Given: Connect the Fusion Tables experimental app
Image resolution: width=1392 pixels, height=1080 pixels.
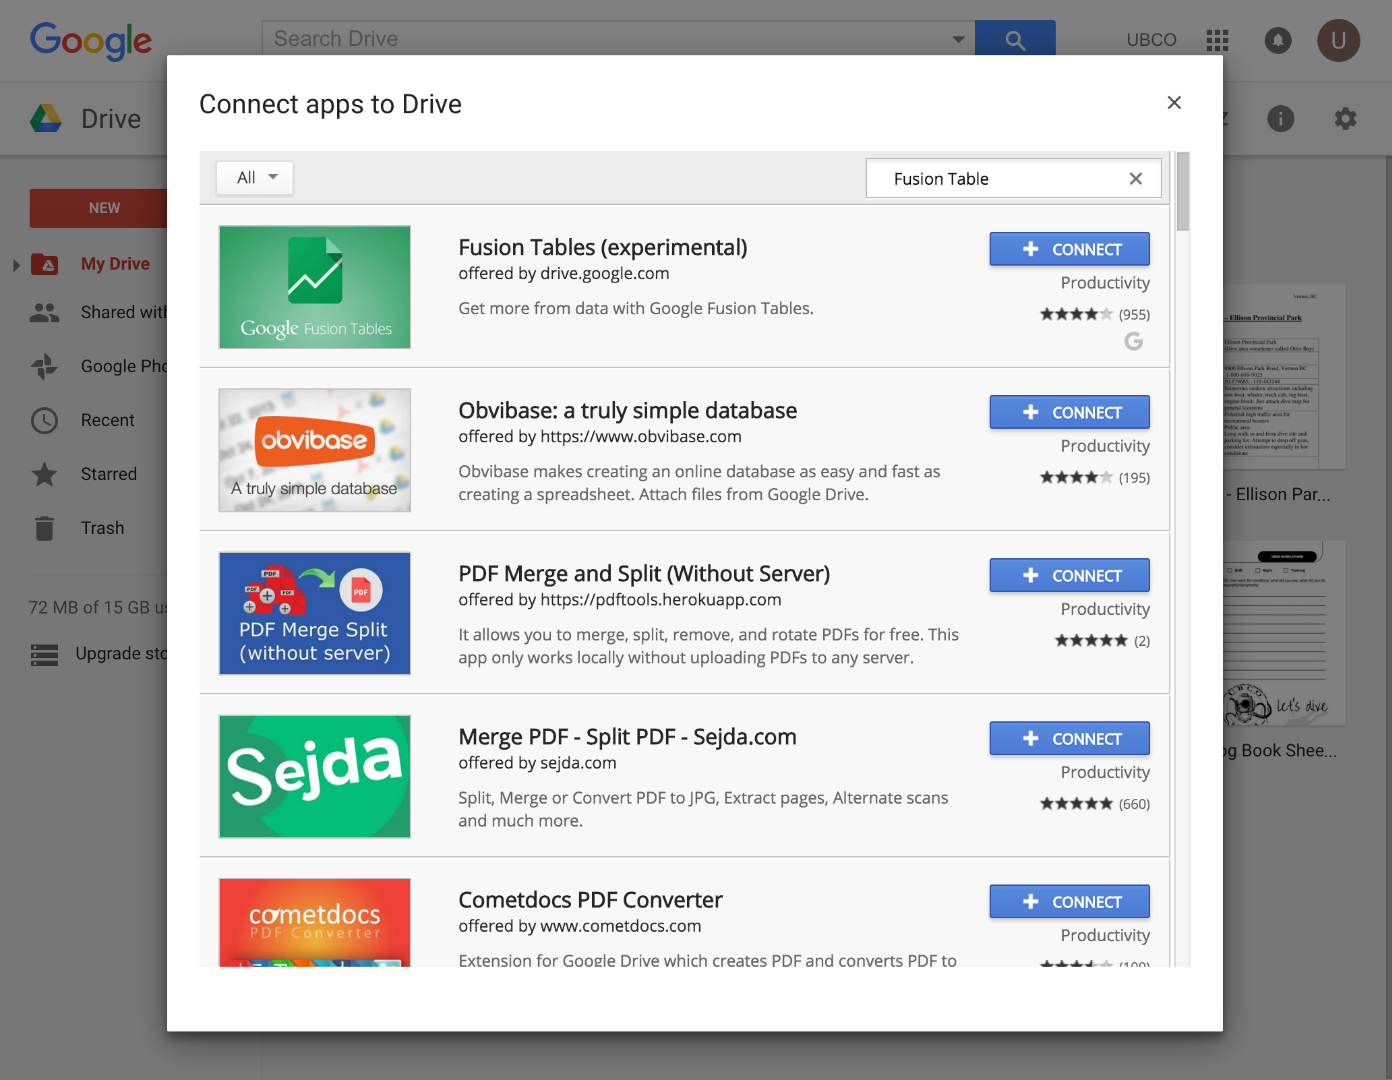Looking at the screenshot, I should [x=1069, y=248].
